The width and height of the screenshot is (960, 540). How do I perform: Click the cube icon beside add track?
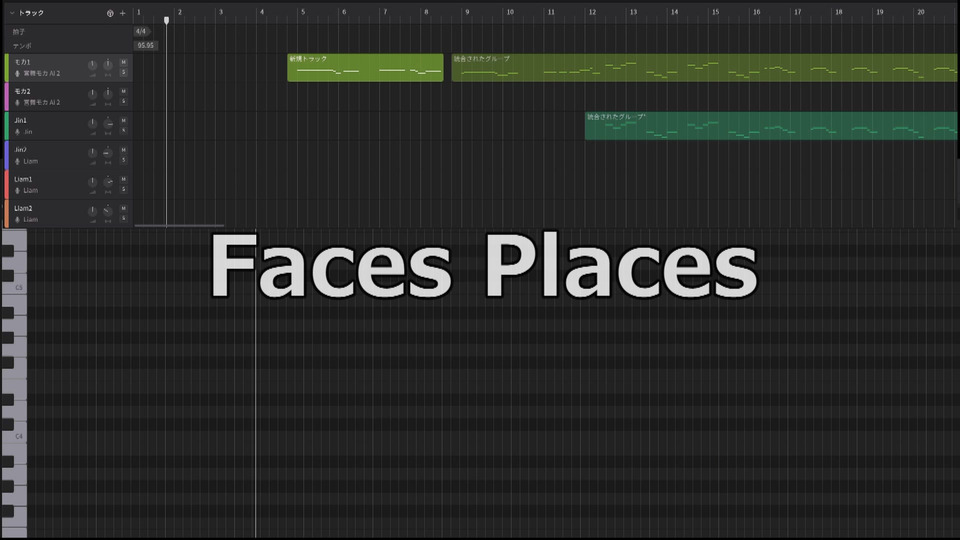click(x=110, y=13)
